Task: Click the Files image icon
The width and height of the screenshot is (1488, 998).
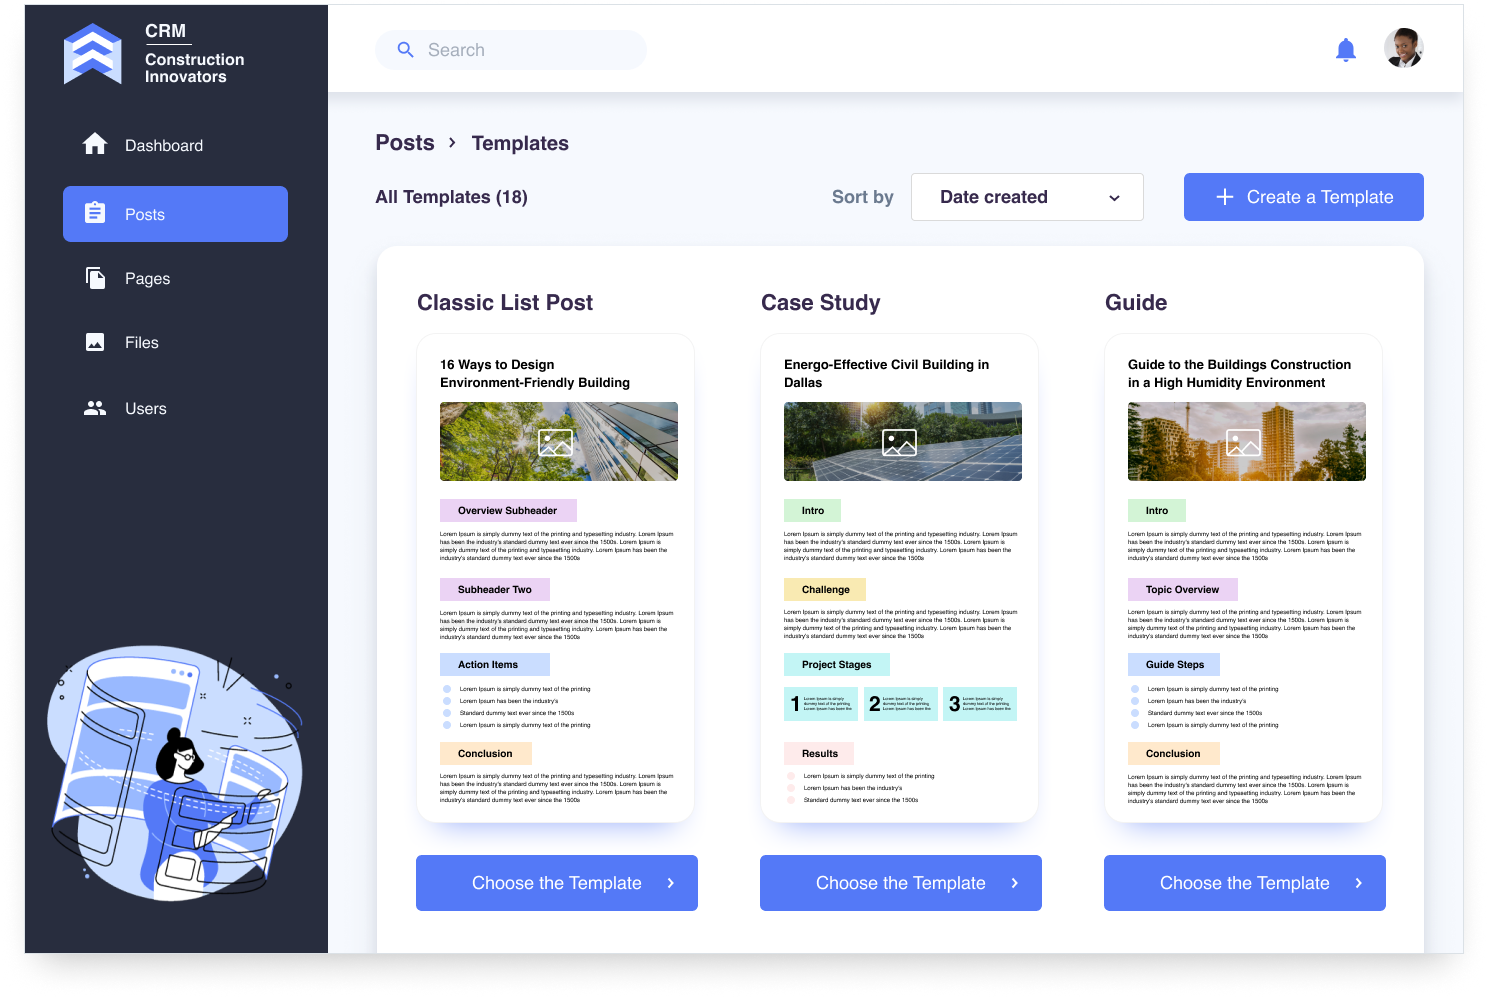Action: coord(95,342)
